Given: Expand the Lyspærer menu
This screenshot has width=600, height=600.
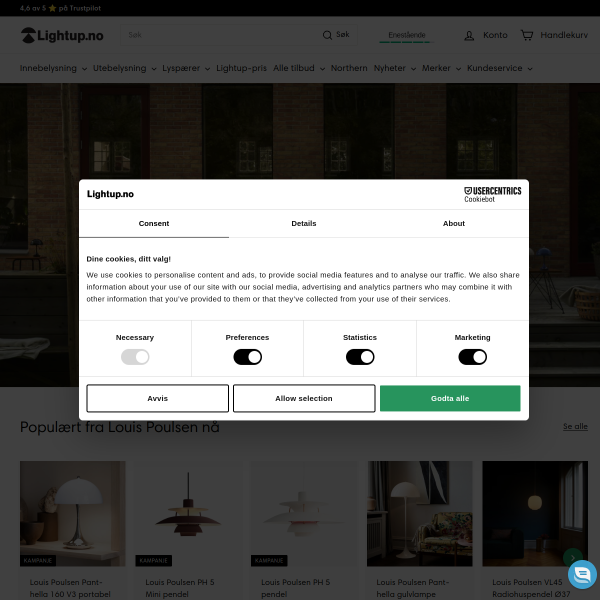Looking at the screenshot, I should (x=186, y=68).
